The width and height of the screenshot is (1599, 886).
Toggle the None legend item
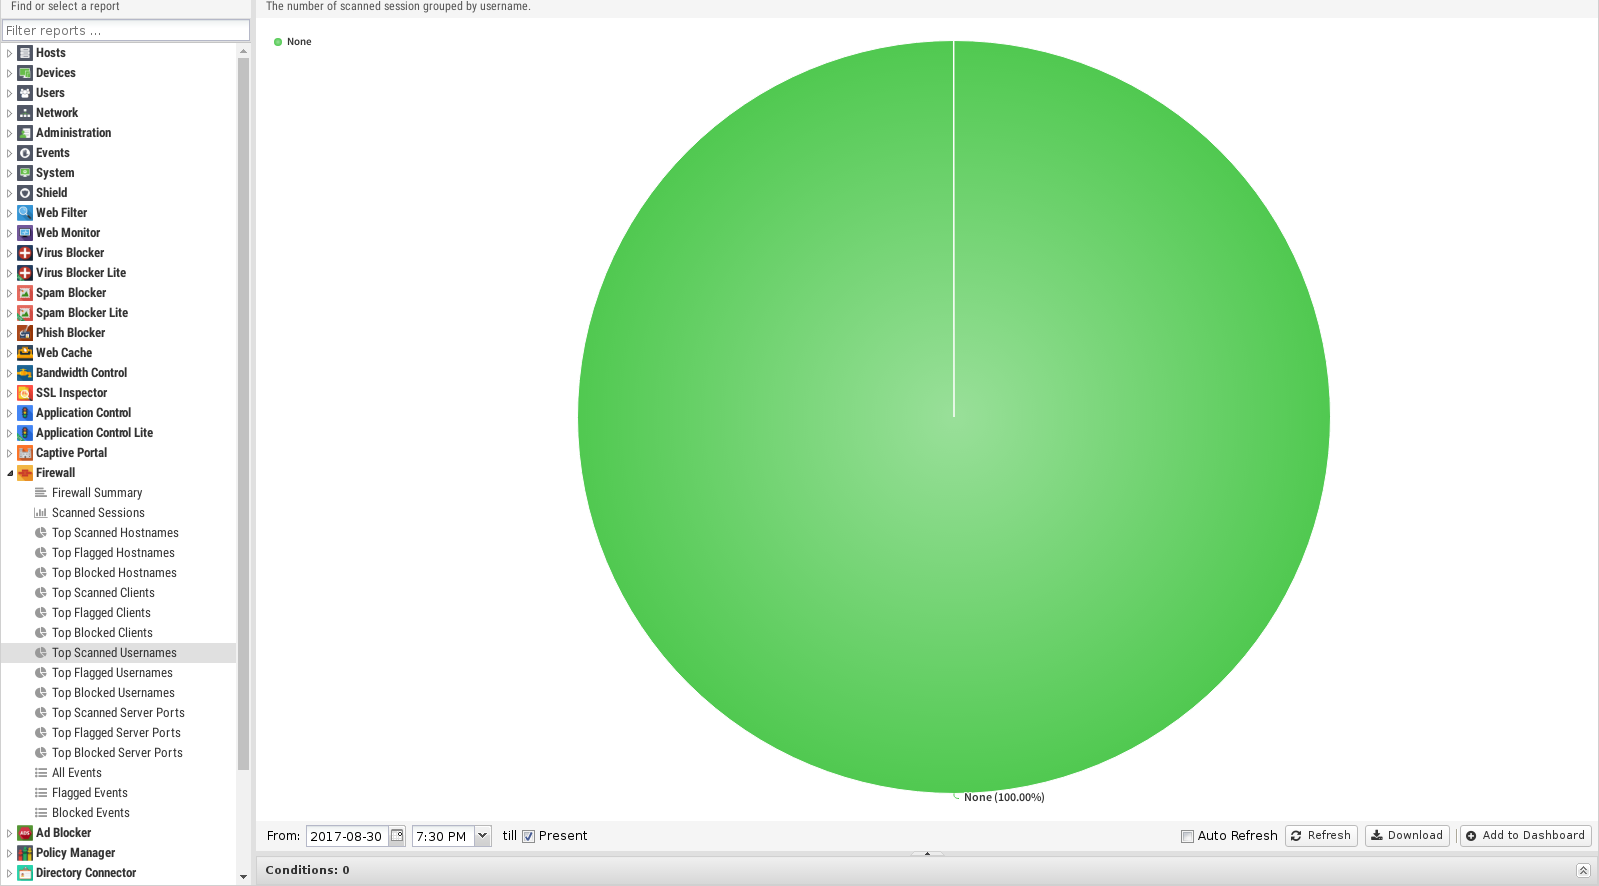coord(293,42)
